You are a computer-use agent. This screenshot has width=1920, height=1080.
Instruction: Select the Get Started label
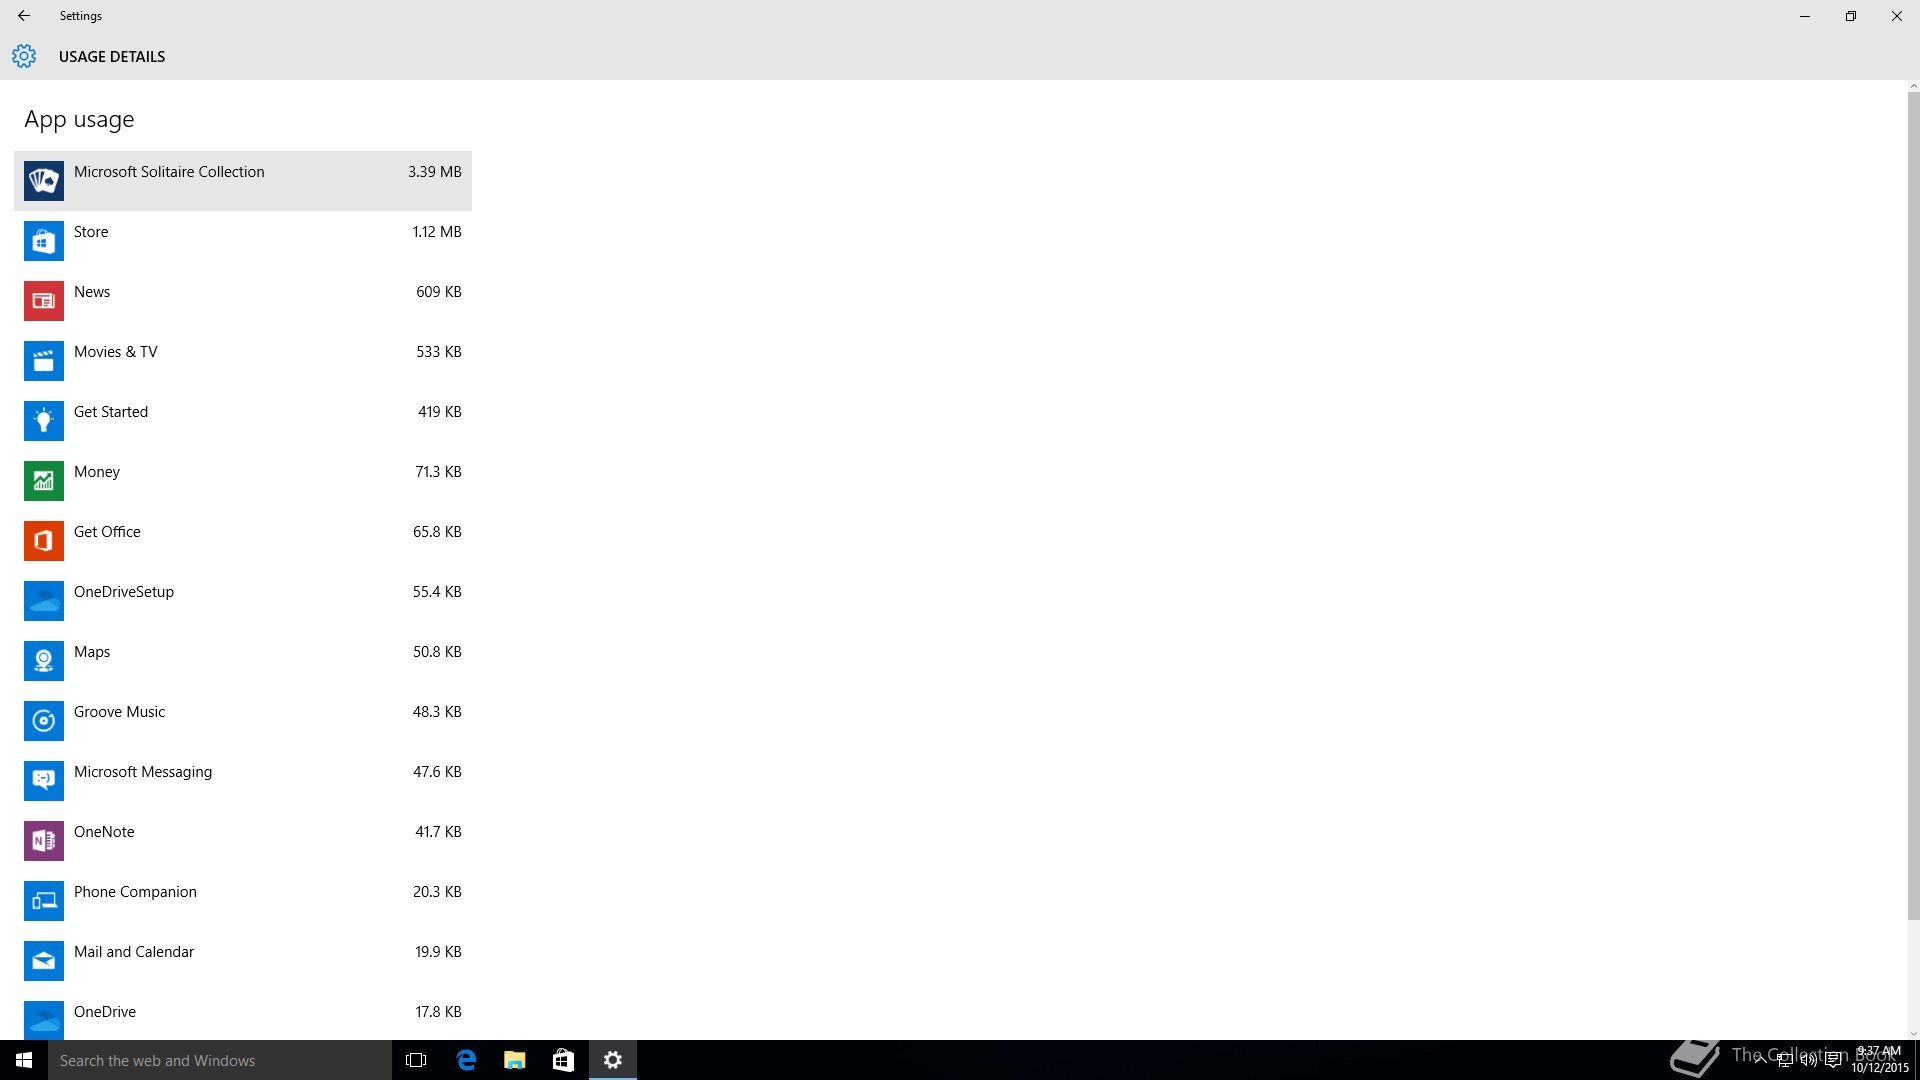[111, 412]
